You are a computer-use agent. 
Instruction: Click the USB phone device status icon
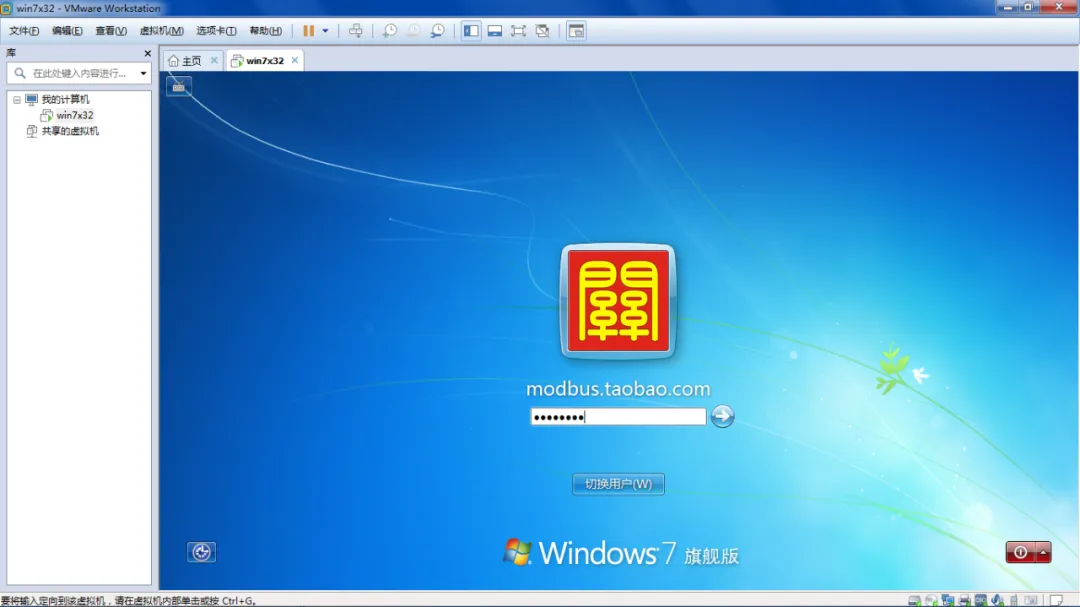[1014, 601]
